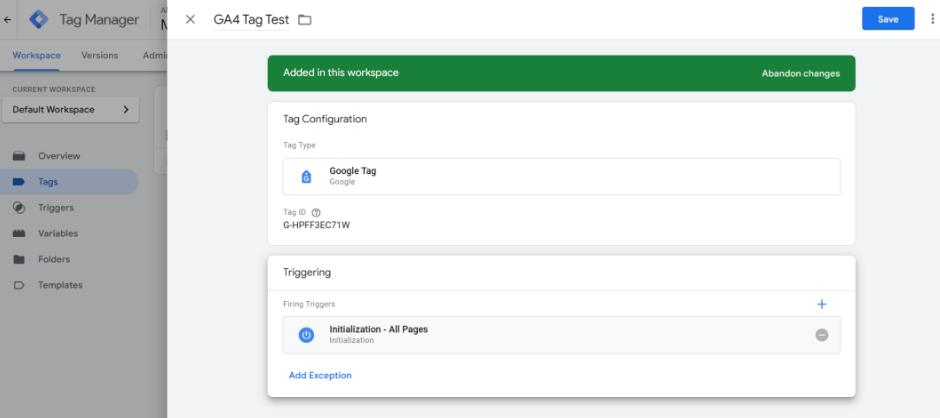
Task: Expand the Default Workspace selector
Action: (70, 109)
